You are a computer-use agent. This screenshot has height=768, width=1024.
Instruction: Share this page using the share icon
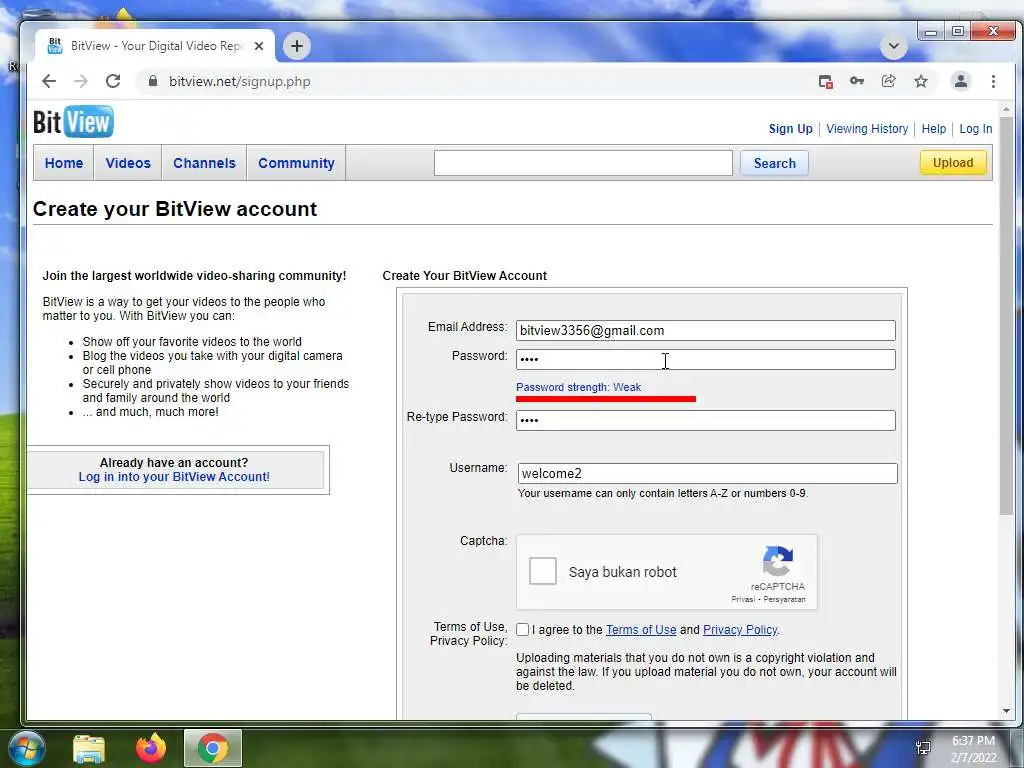coord(889,81)
